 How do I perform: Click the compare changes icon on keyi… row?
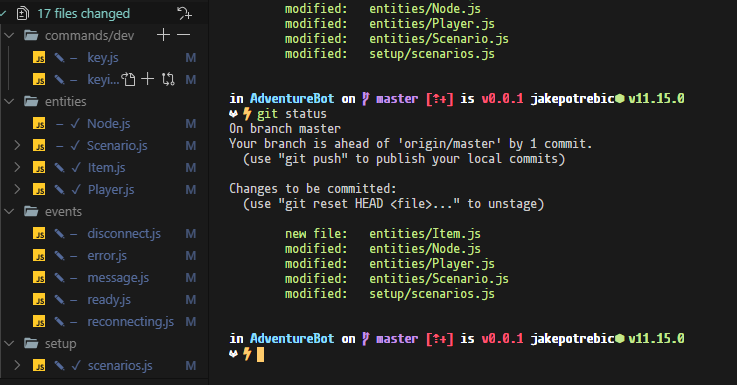pos(168,79)
